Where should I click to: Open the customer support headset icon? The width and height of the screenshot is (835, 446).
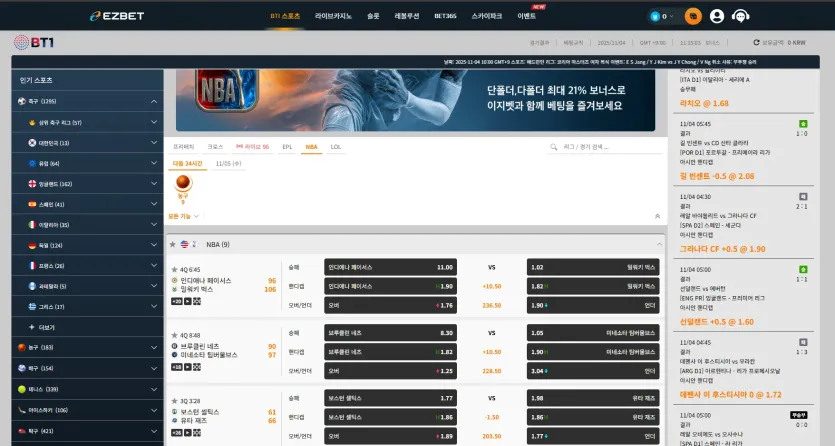coord(740,16)
